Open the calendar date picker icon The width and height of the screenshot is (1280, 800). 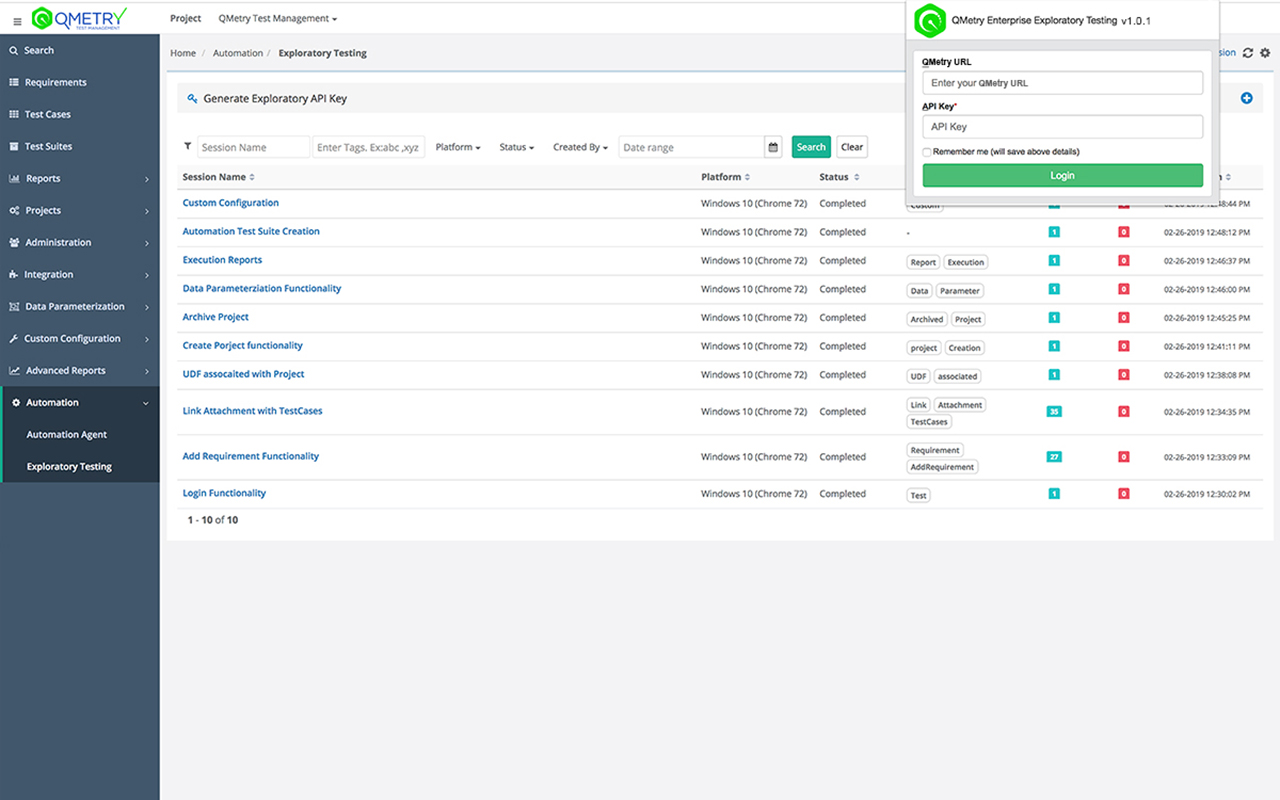click(773, 147)
